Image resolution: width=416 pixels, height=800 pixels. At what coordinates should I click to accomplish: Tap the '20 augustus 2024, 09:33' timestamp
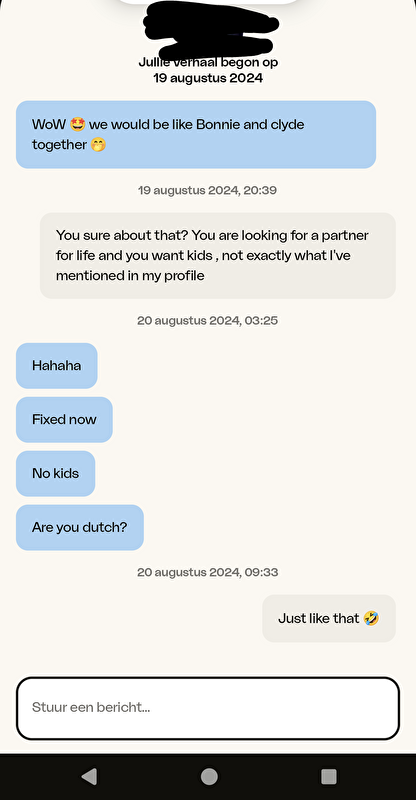[207, 572]
